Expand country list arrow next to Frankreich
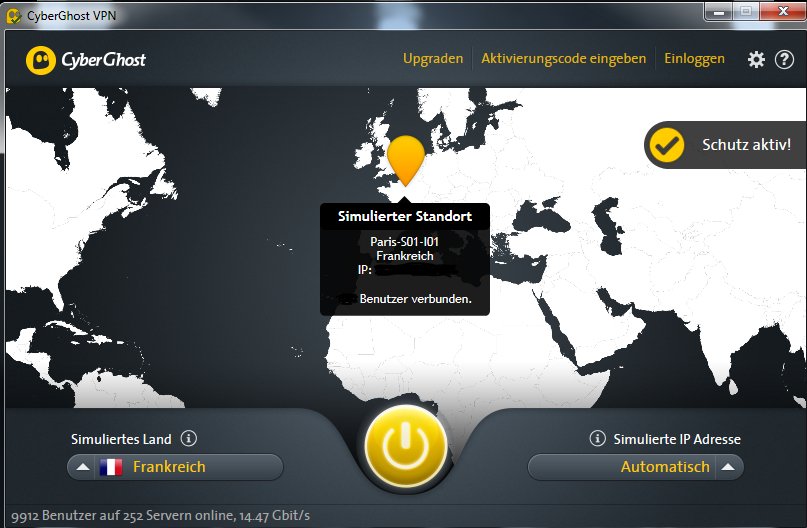This screenshot has height=528, width=807. tap(82, 467)
